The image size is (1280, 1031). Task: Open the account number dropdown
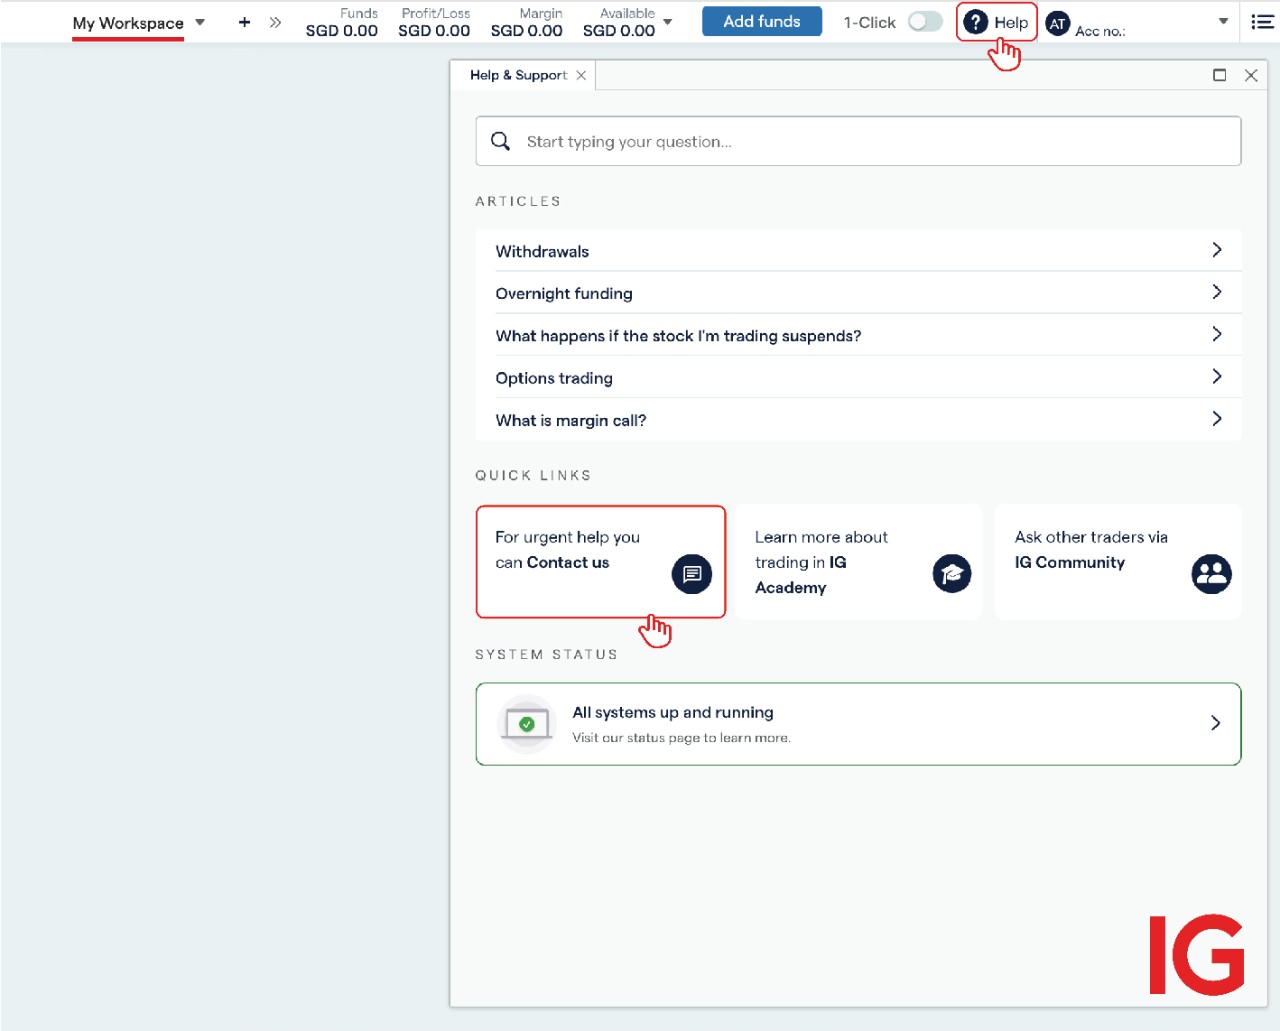(x=1223, y=22)
